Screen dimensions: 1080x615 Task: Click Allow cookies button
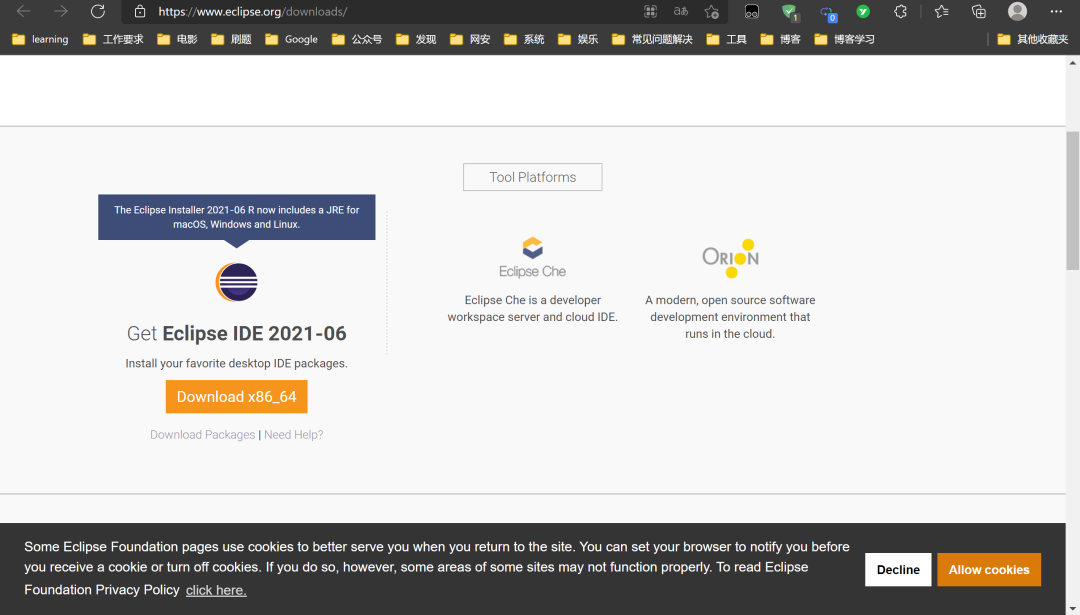[988, 570]
